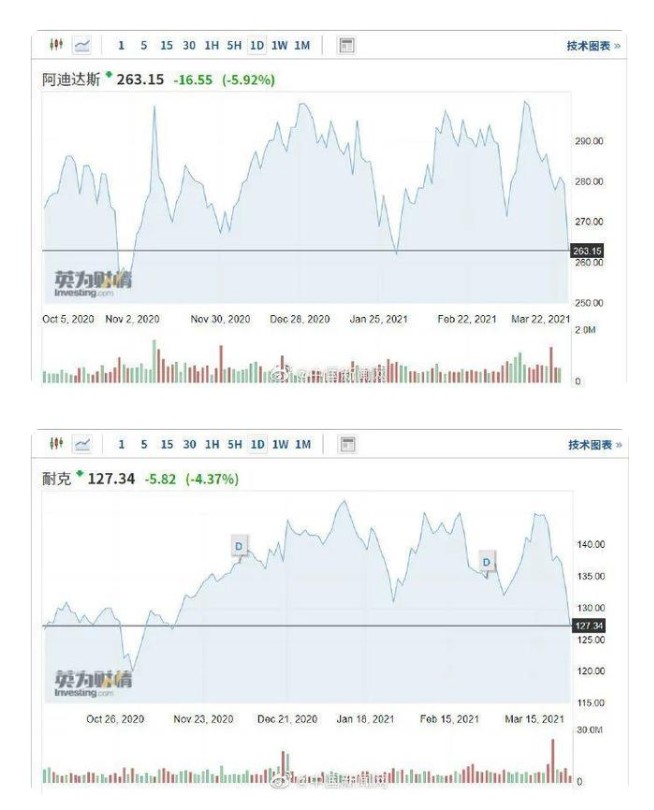Open 技术图表 link above Adidas chart
The image size is (654, 810).
pos(593,45)
